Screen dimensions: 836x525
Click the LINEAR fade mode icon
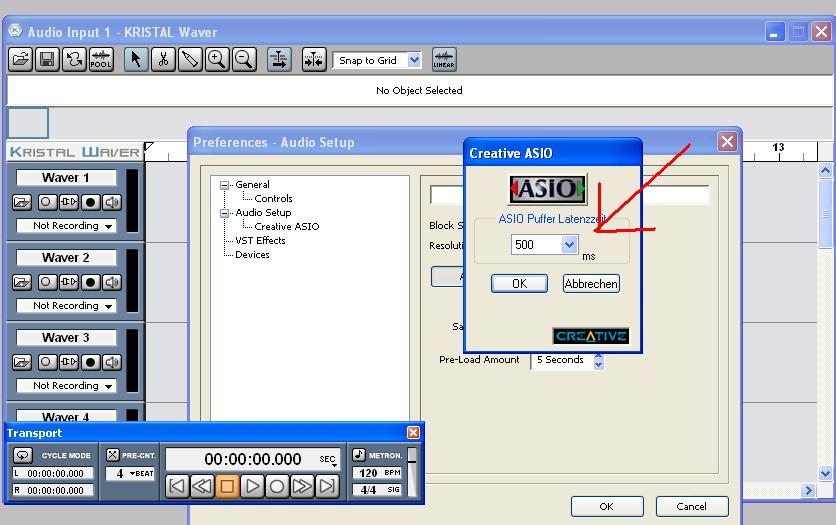[x=444, y=59]
